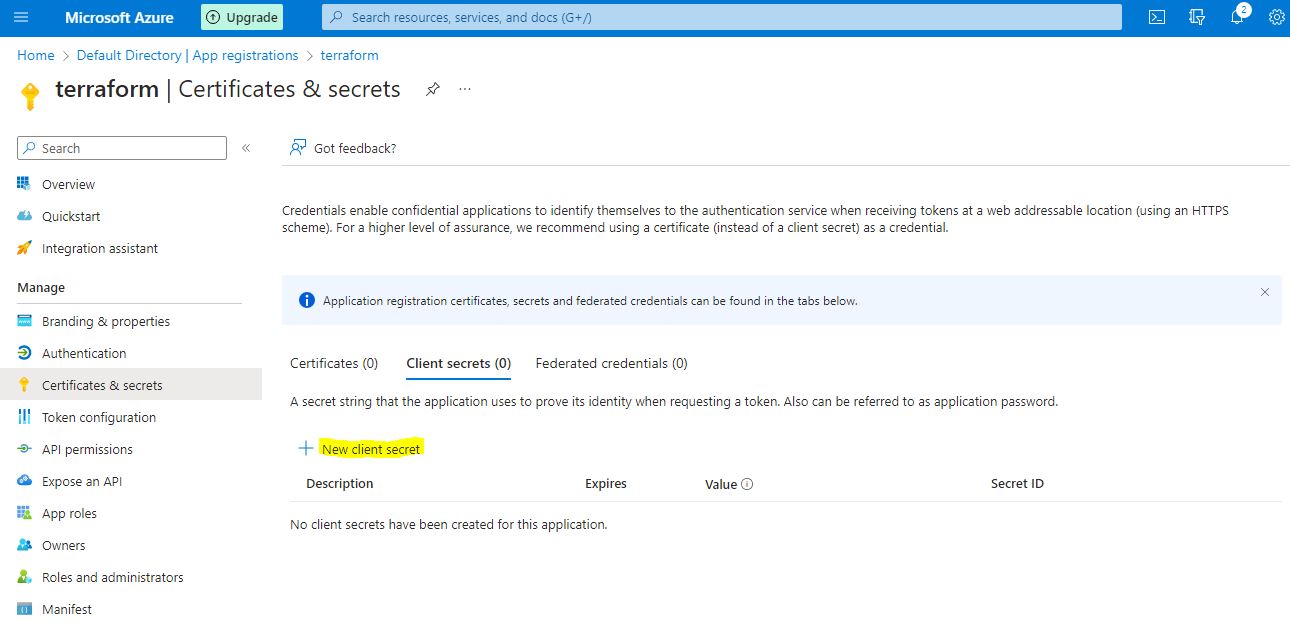
Task: Open the Azure portal hamburger menu
Action: (x=22, y=17)
